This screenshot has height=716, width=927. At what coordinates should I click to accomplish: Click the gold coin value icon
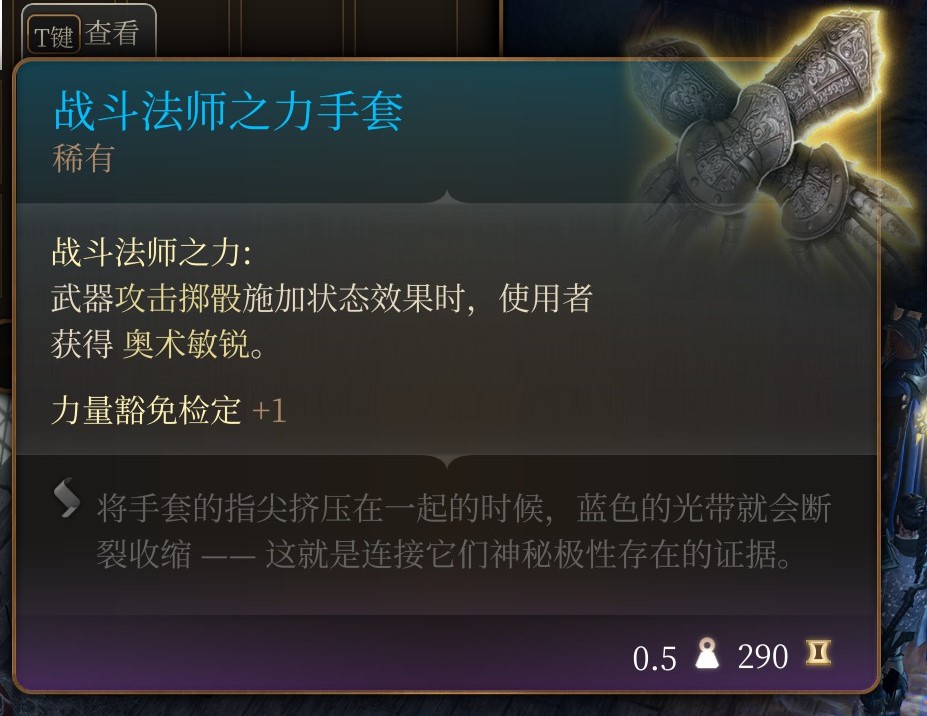coord(819,653)
